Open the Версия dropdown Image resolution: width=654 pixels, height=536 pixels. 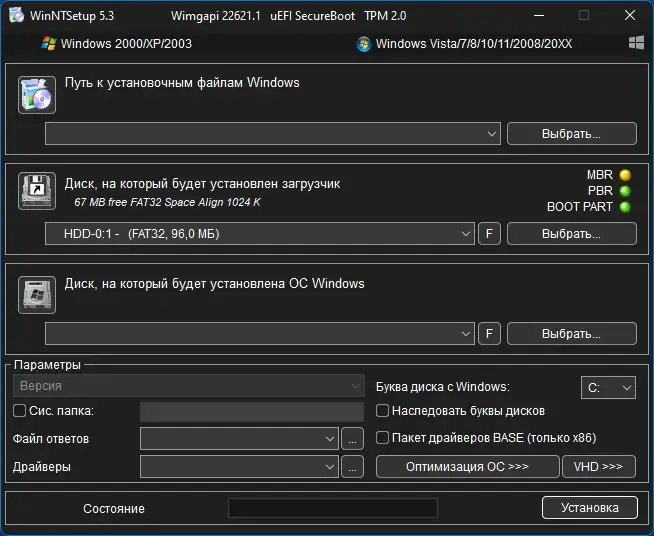pyautogui.click(x=189, y=385)
